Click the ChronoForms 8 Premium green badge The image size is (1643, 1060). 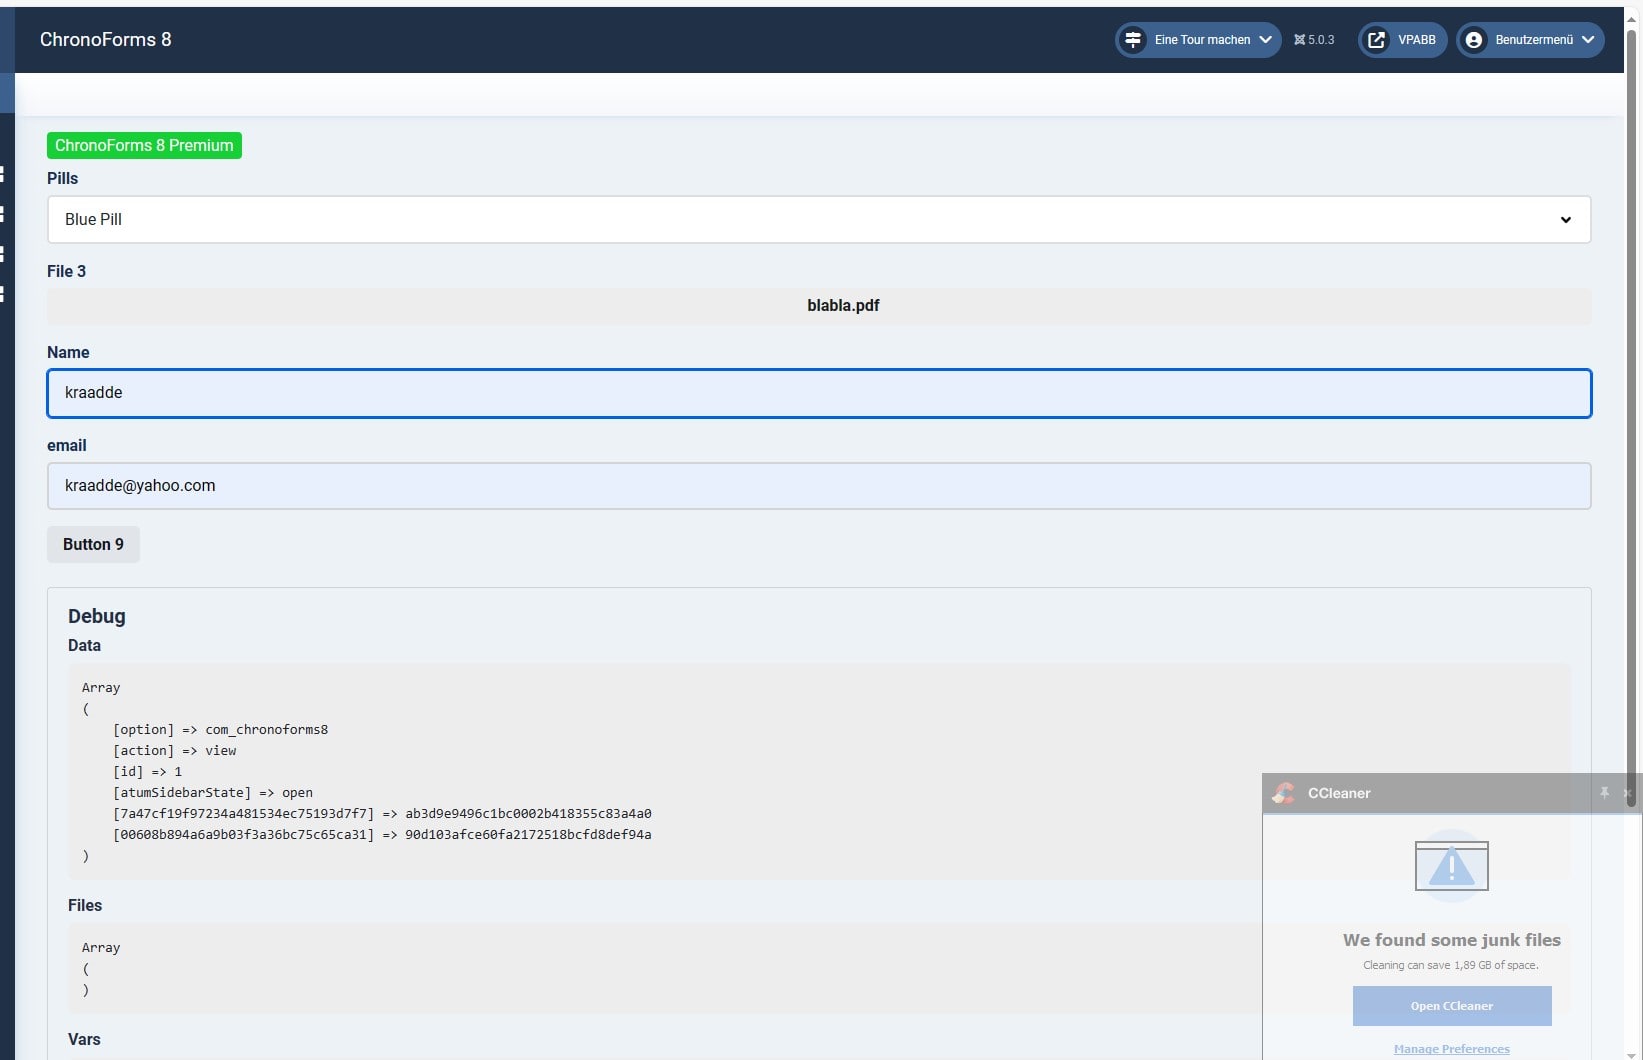pos(144,146)
